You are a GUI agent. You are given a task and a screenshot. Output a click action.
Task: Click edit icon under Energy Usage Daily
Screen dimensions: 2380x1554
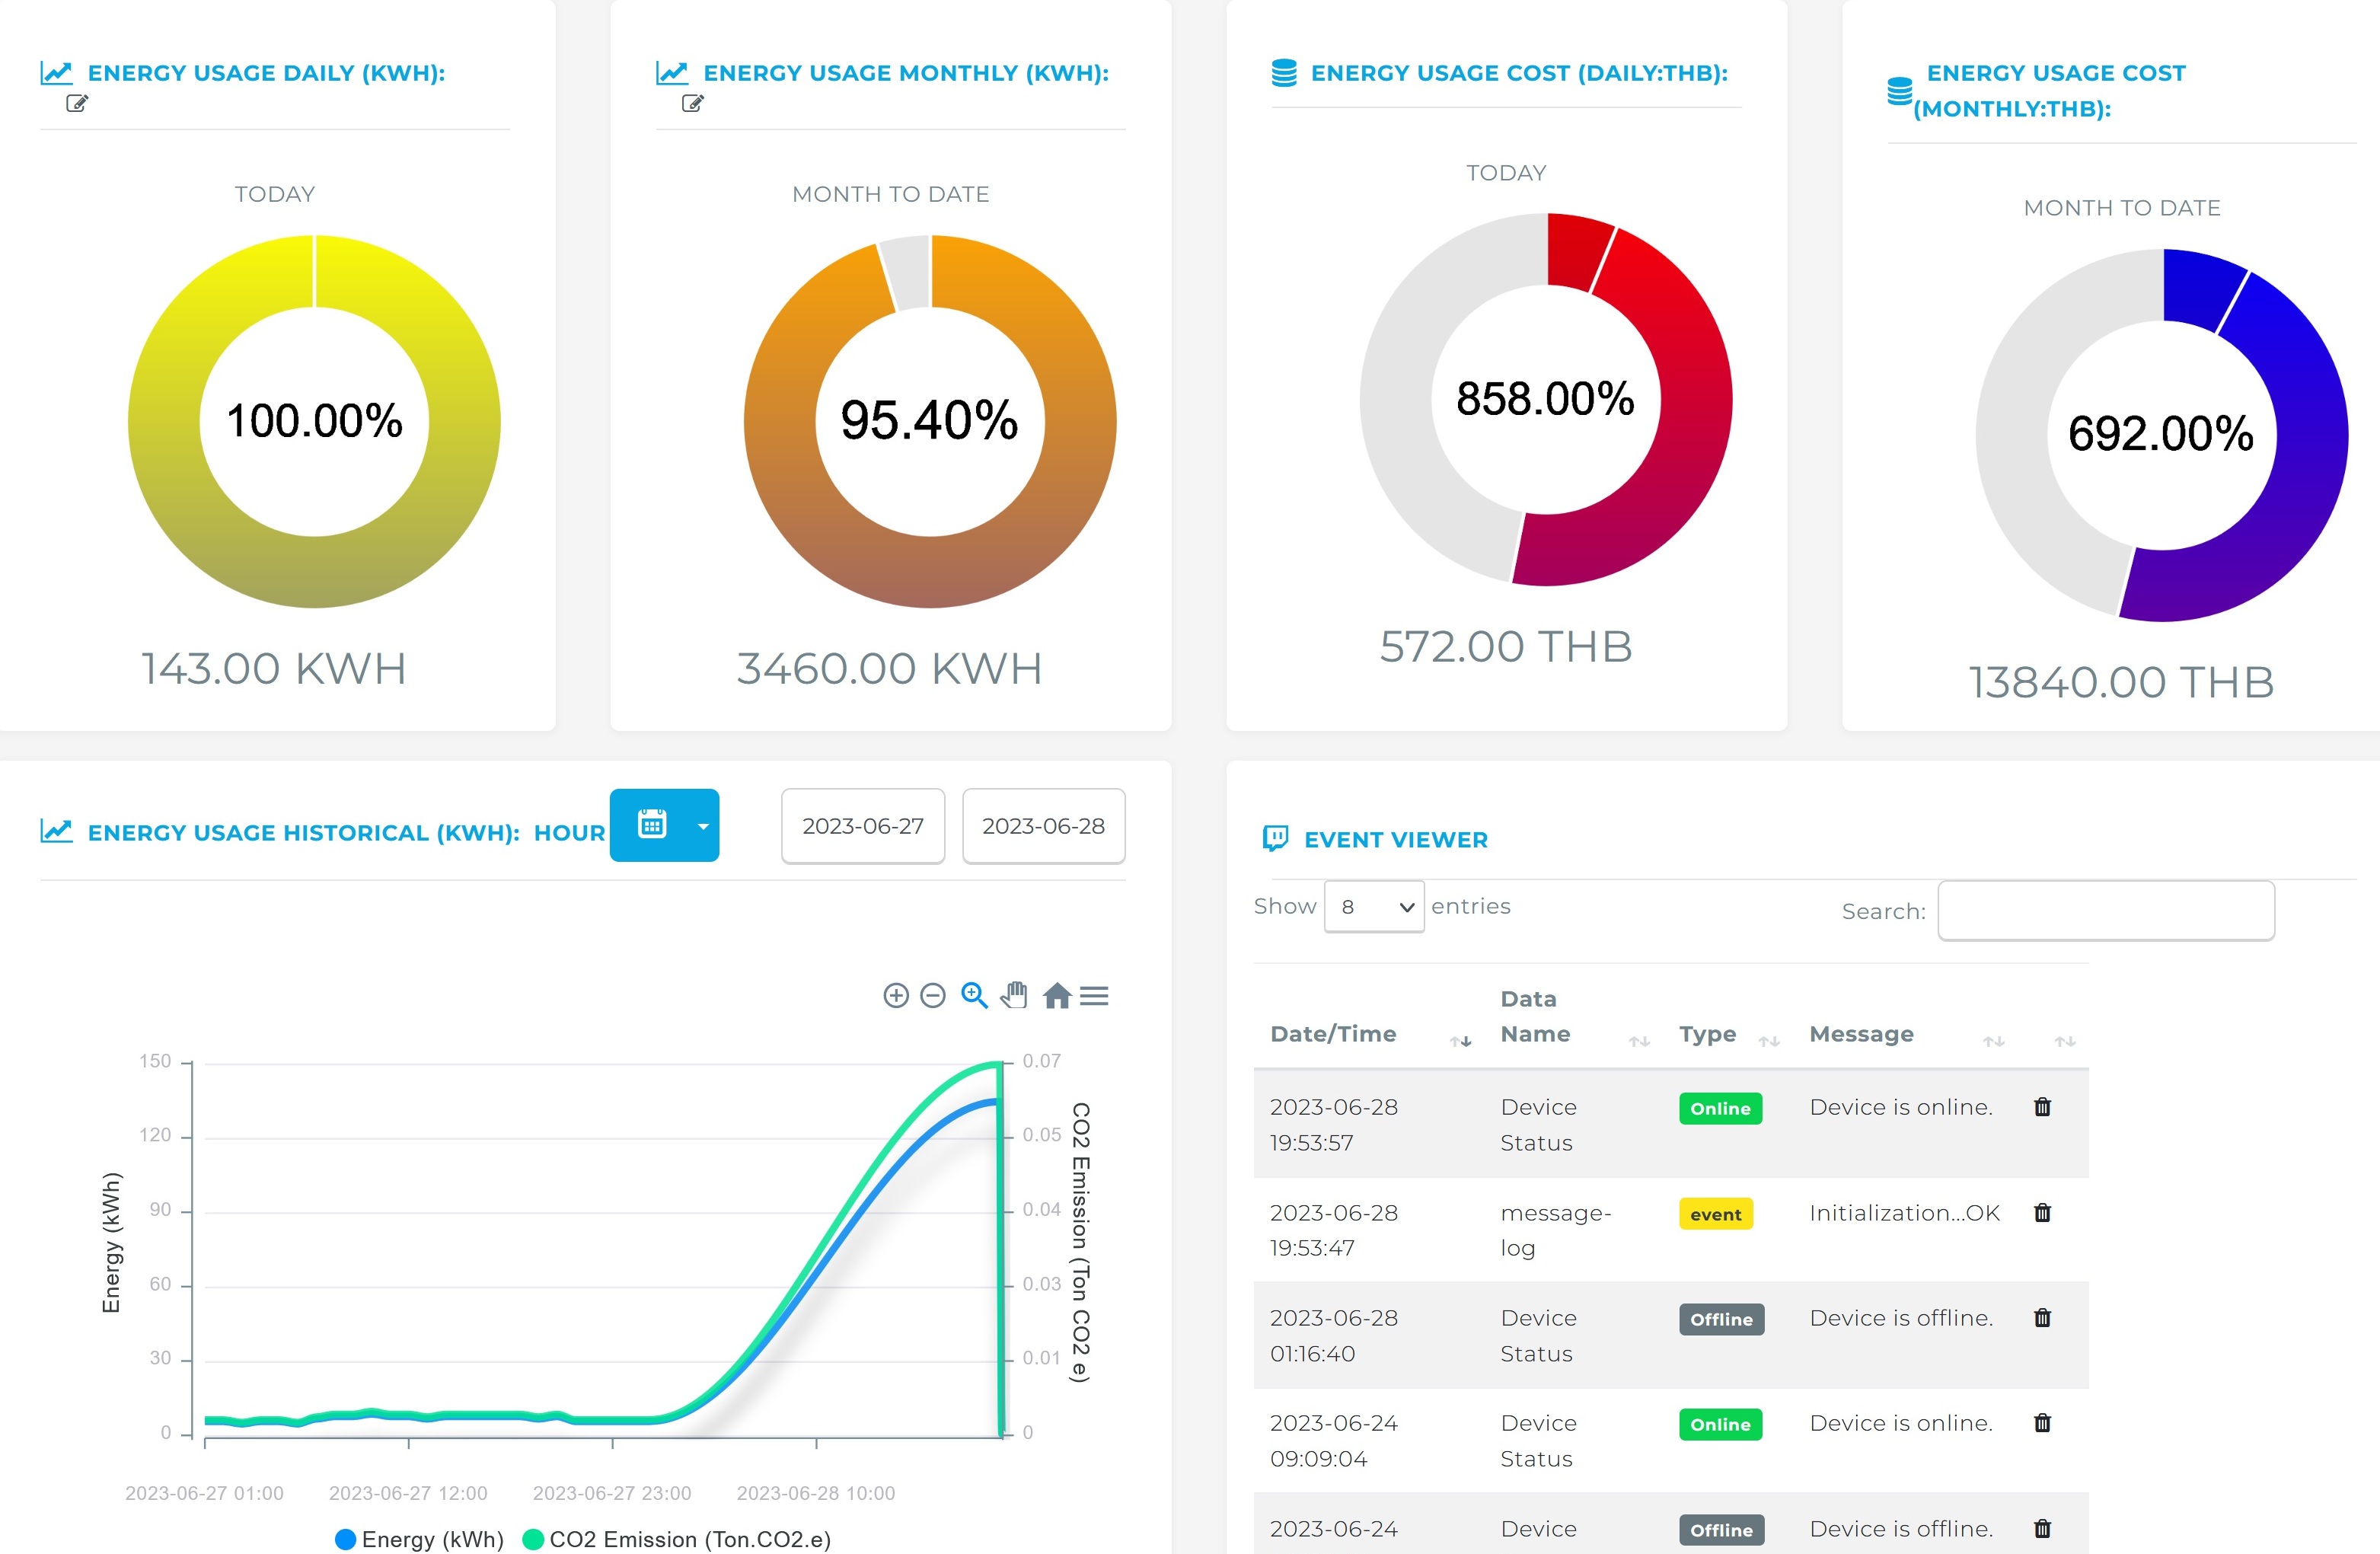click(x=77, y=103)
